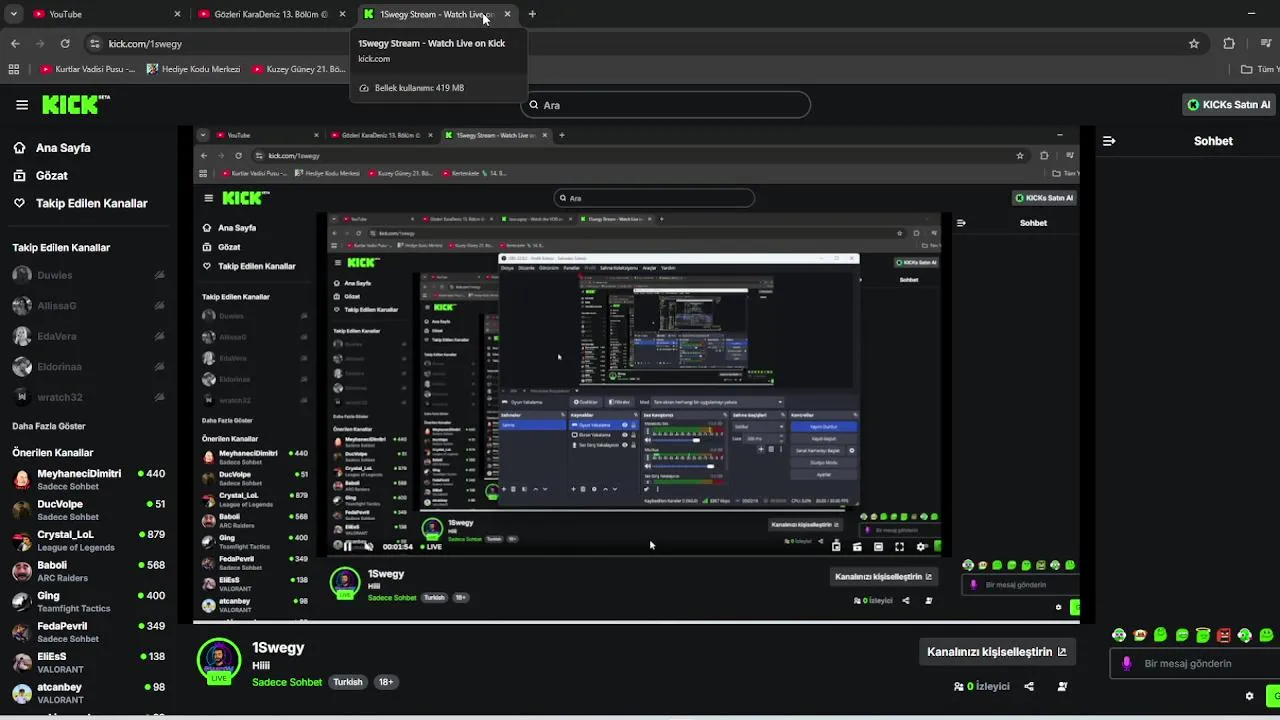The height and width of the screenshot is (720, 1280).
Task: Click the site info icon before the URL
Action: (x=95, y=44)
